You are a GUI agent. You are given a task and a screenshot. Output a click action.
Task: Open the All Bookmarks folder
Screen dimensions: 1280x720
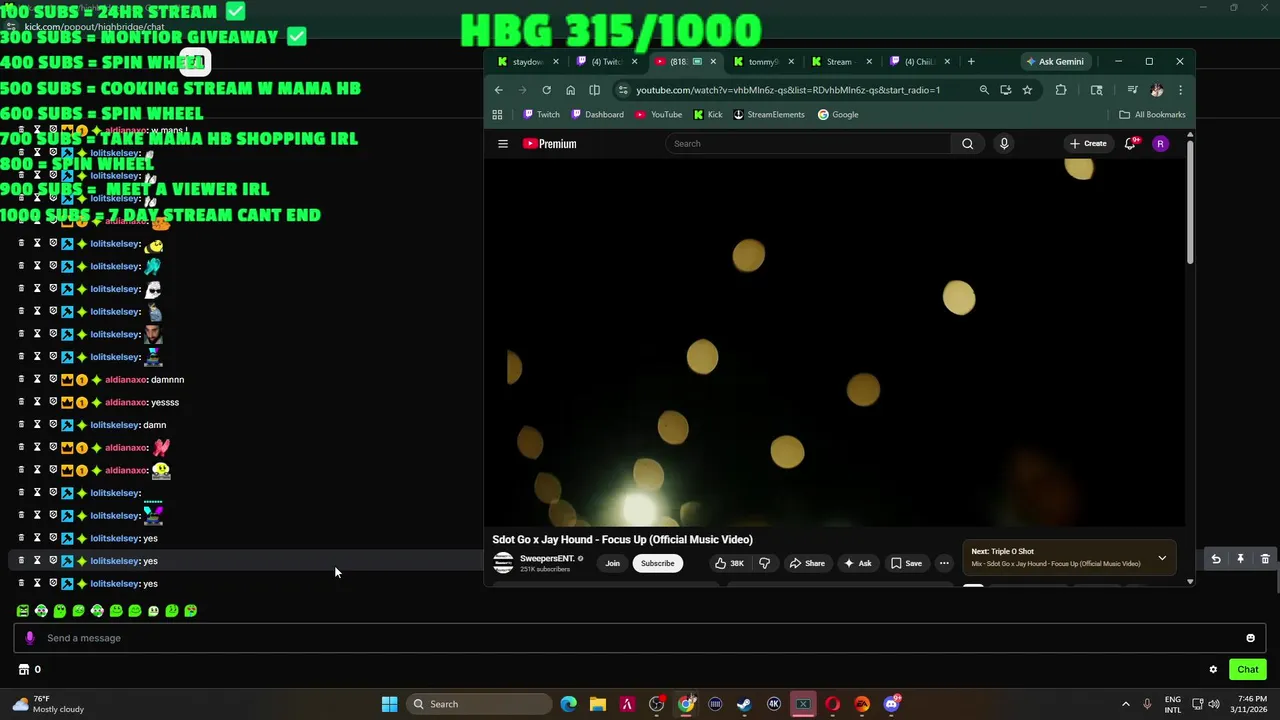1152,115
